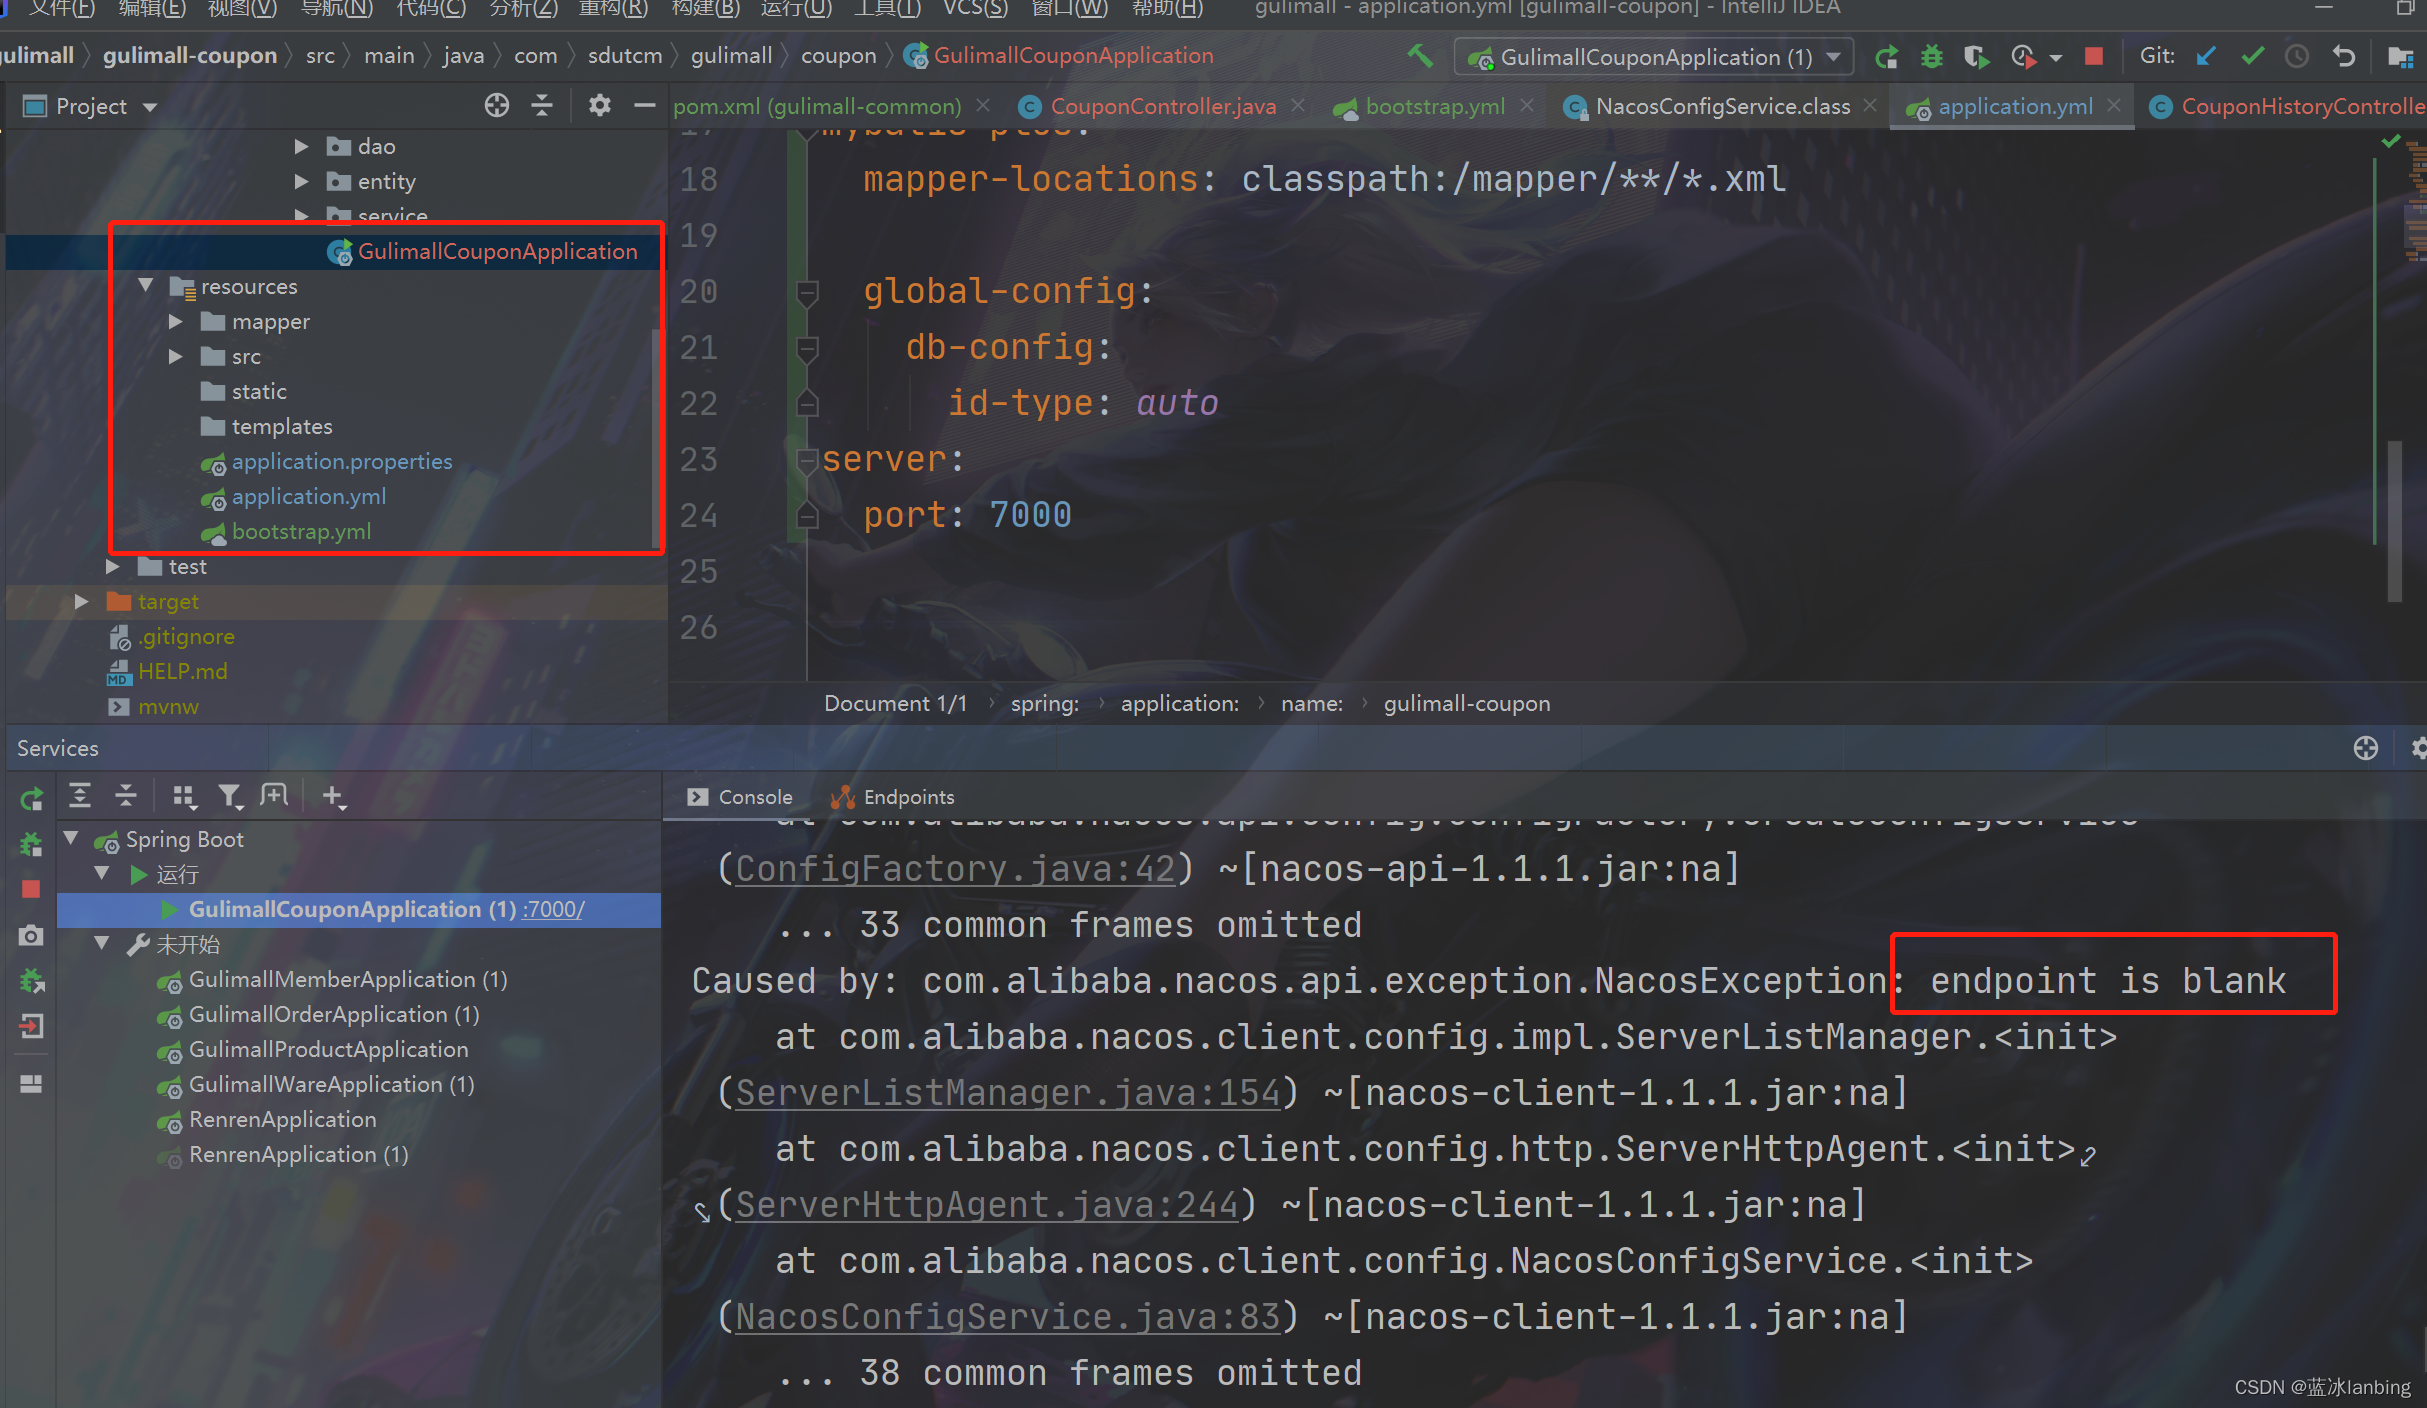The width and height of the screenshot is (2427, 1408).
Task: Click the Rerun in Debug icon in the Services sidebar
Action: [32, 844]
